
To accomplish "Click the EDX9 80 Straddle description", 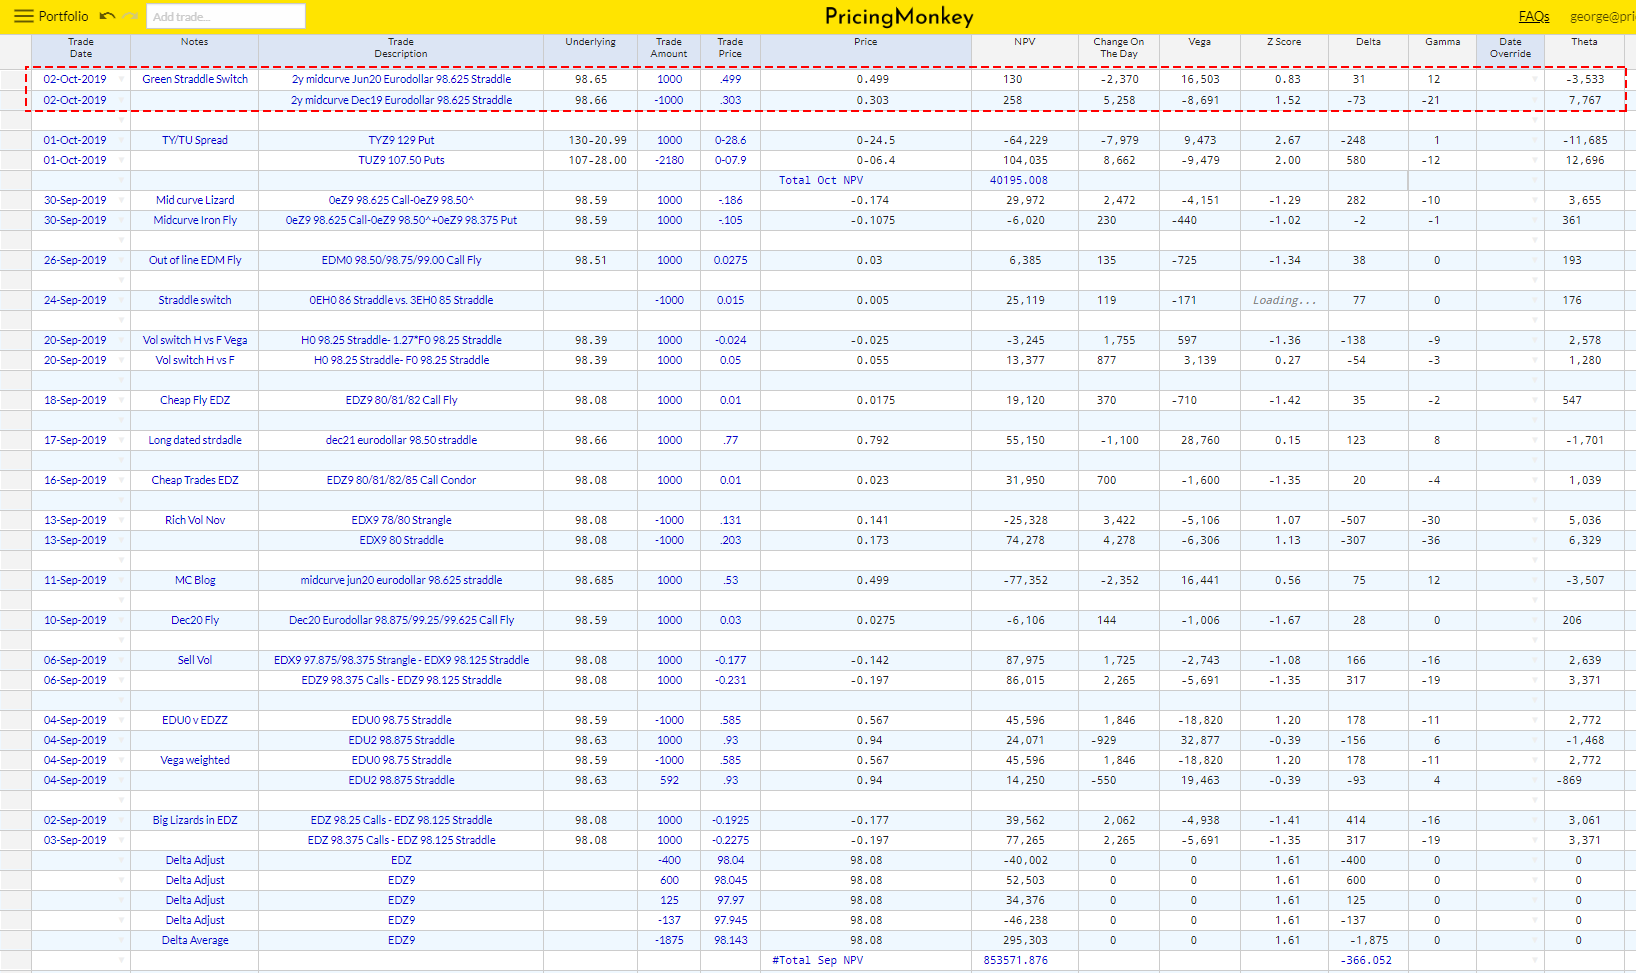I will [401, 540].
